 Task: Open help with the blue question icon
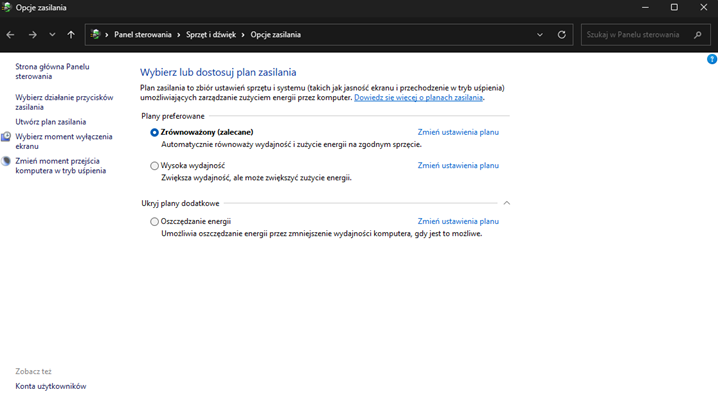[712, 59]
